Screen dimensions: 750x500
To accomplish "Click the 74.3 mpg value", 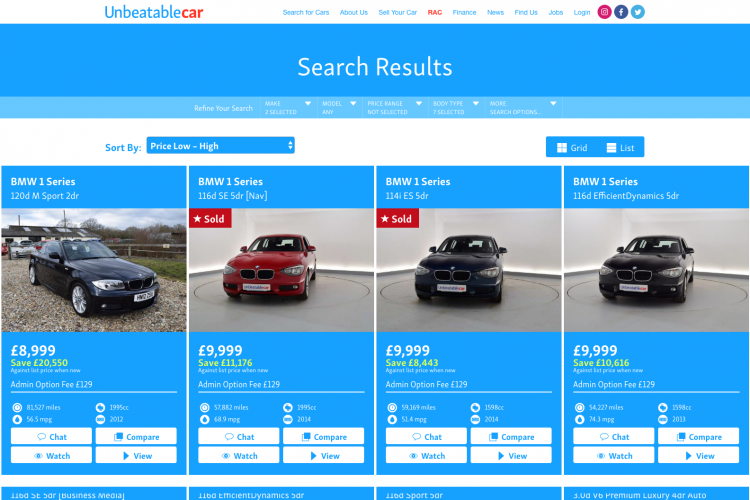I will (601, 419).
